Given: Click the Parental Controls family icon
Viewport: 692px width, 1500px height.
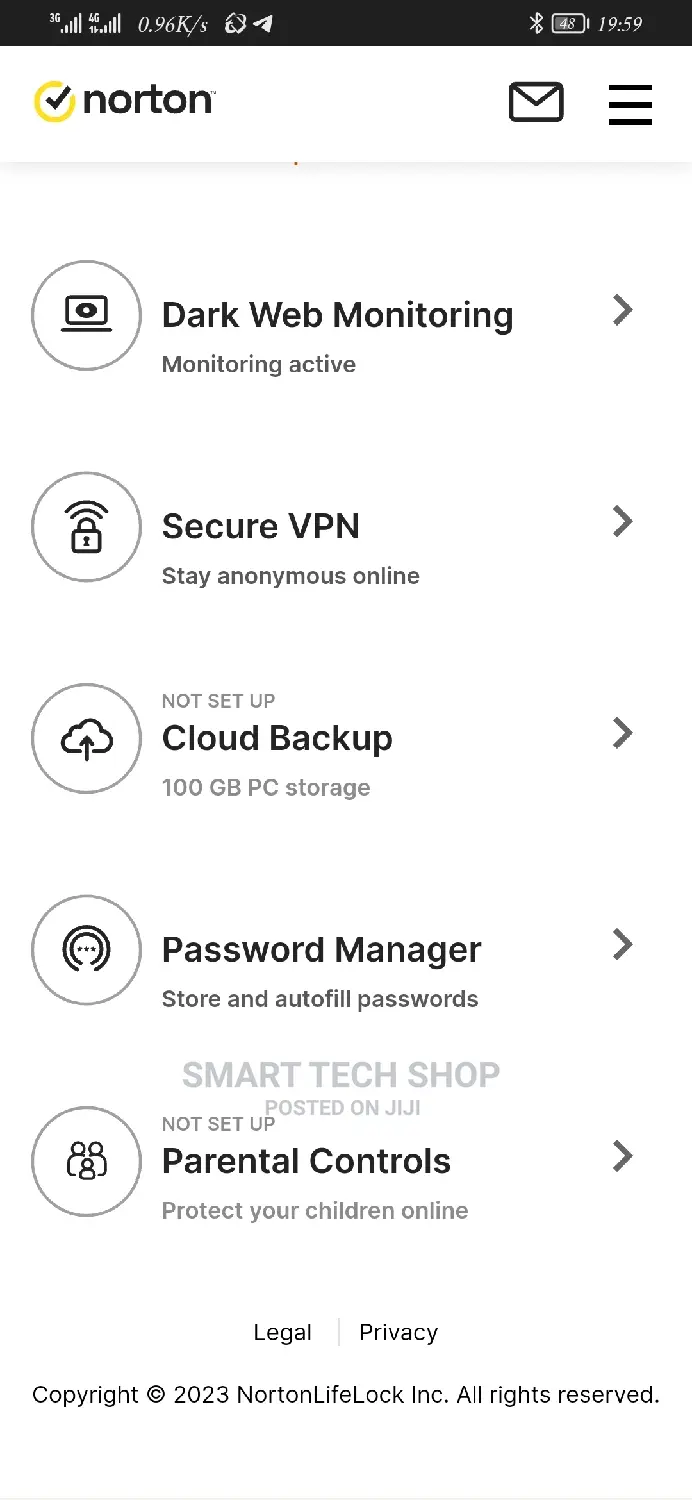Looking at the screenshot, I should click(86, 1161).
